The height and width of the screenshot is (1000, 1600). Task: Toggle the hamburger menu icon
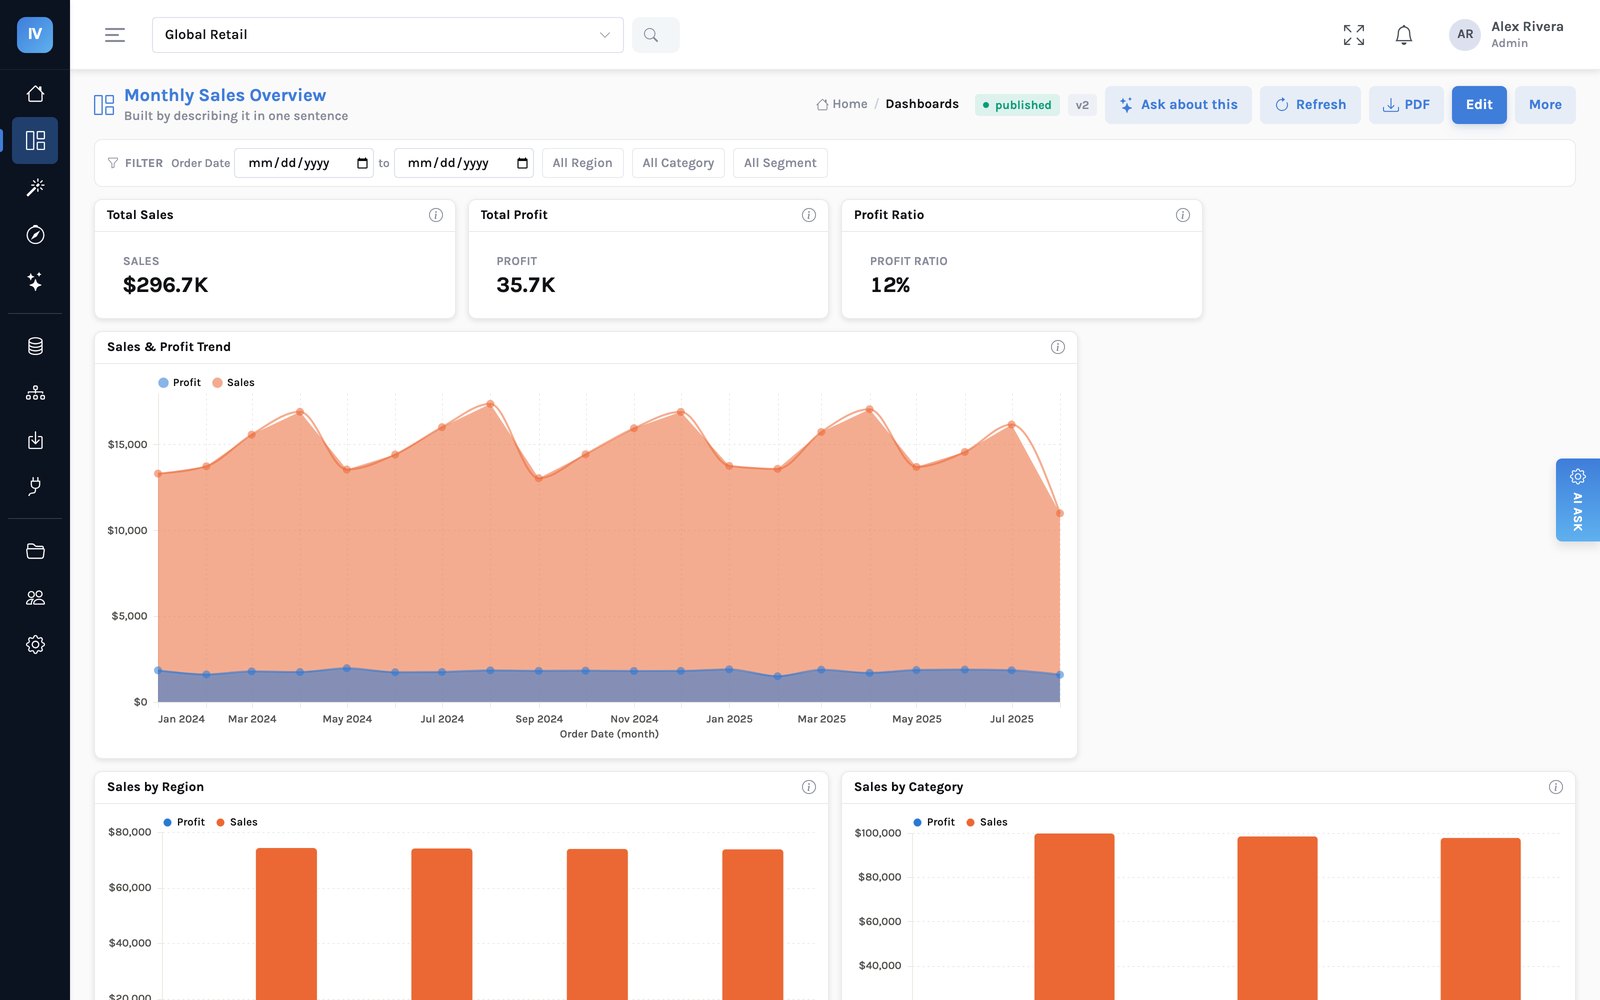coord(115,35)
